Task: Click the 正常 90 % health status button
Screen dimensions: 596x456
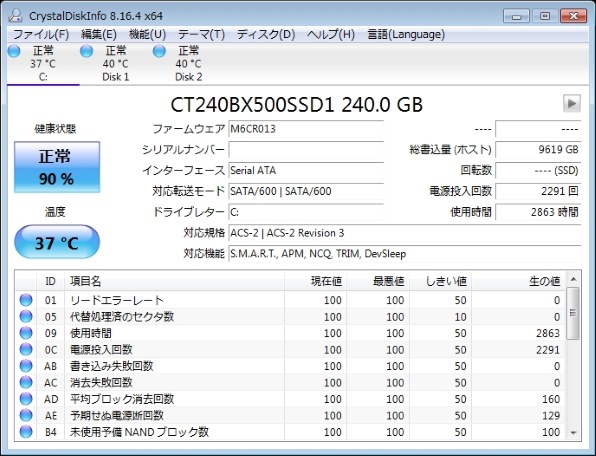Action: 57,167
